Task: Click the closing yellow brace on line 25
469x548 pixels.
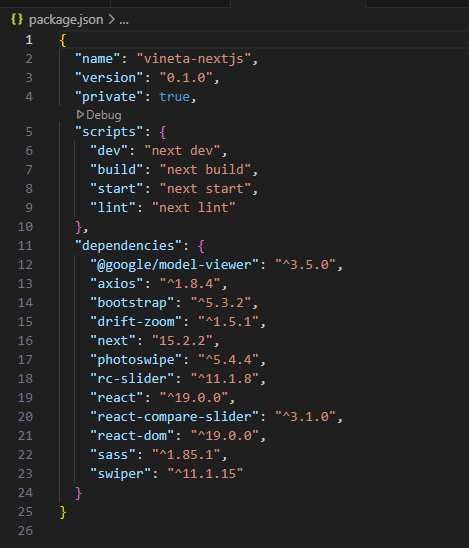Action: [x=63, y=512]
